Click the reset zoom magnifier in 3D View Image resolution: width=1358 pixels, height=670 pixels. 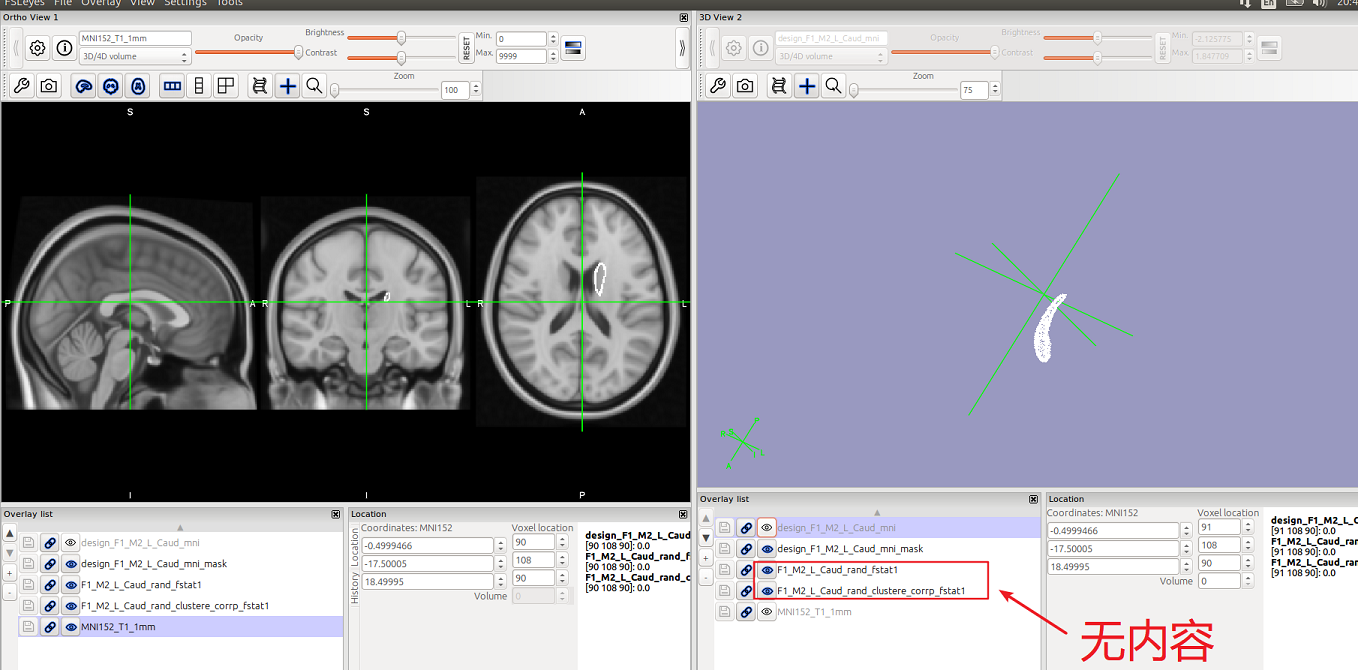point(834,87)
